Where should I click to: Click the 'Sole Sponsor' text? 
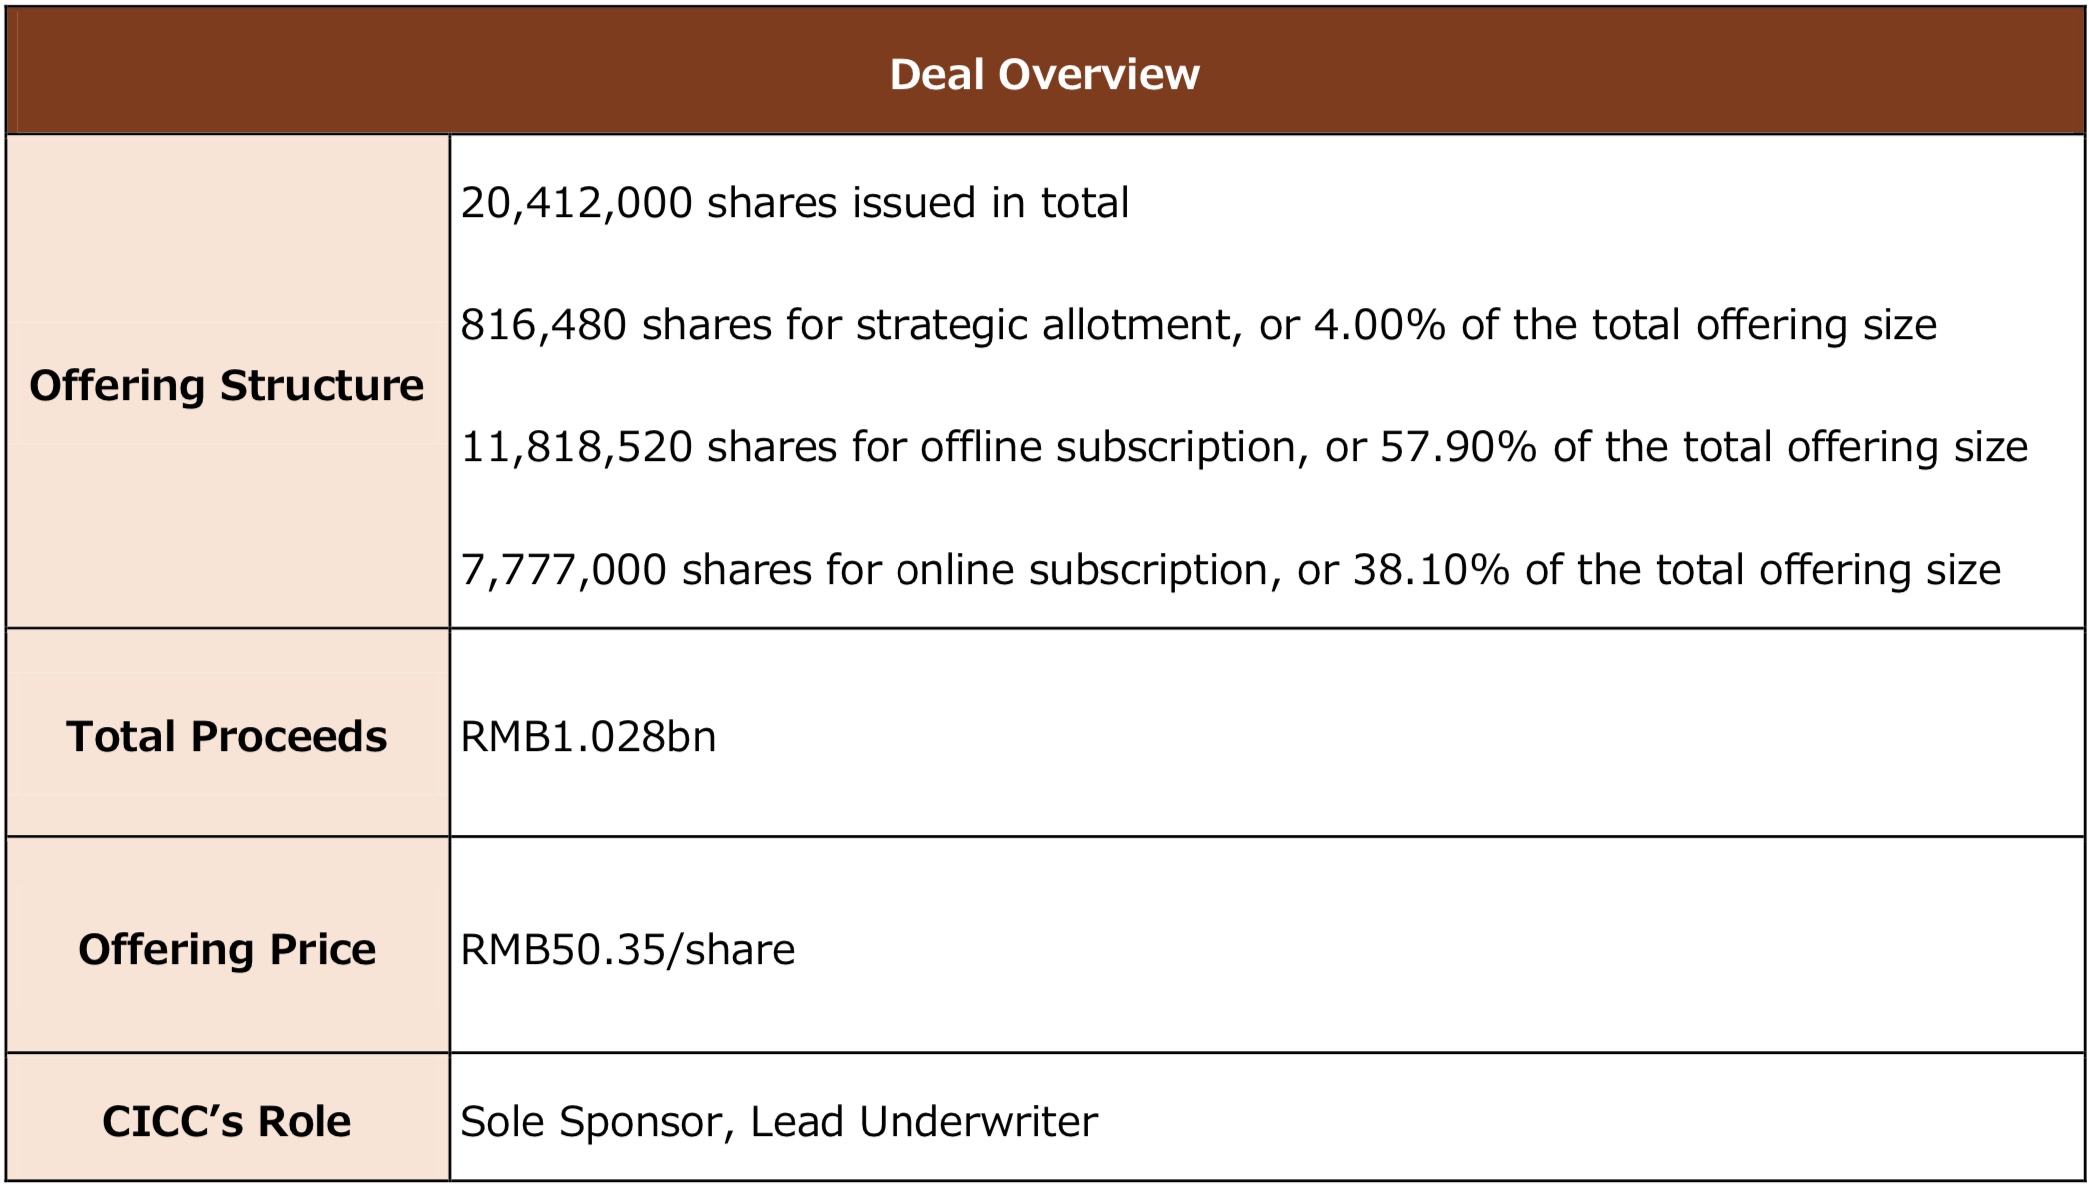pyautogui.click(x=591, y=1122)
